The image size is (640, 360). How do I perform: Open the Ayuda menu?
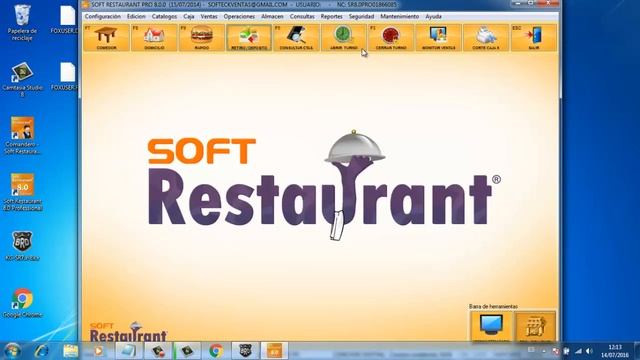tap(433, 16)
